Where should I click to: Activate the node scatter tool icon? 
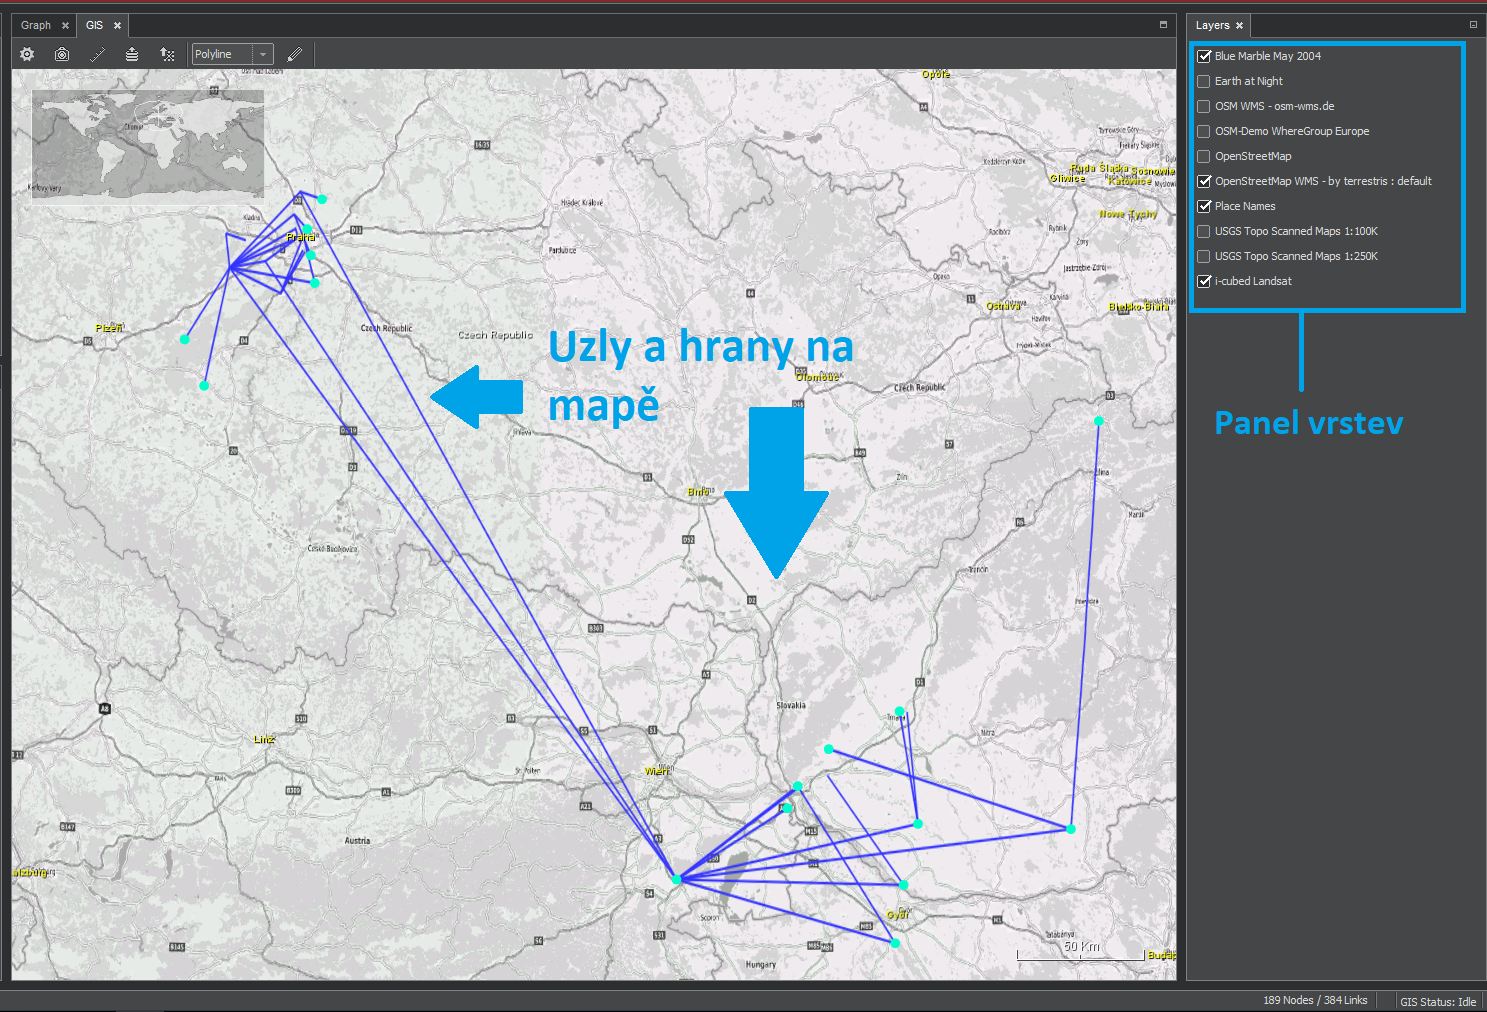(x=167, y=54)
